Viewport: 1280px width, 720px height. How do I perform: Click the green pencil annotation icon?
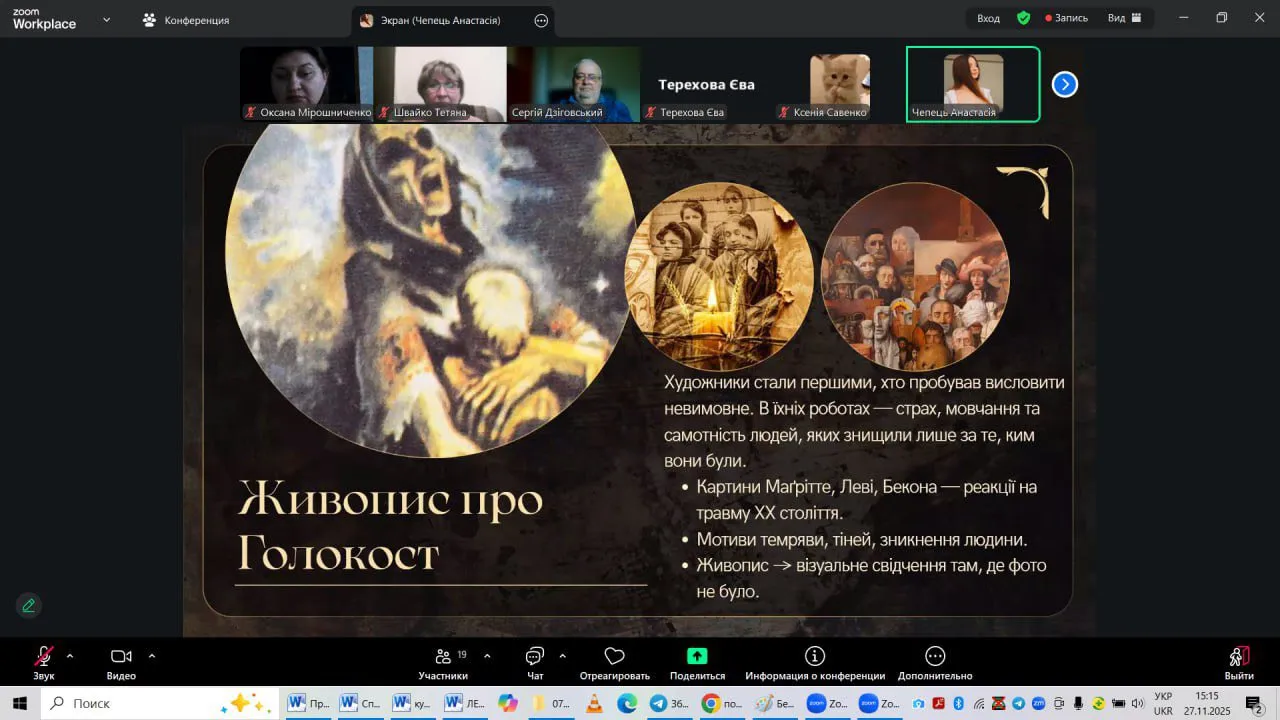[29, 605]
